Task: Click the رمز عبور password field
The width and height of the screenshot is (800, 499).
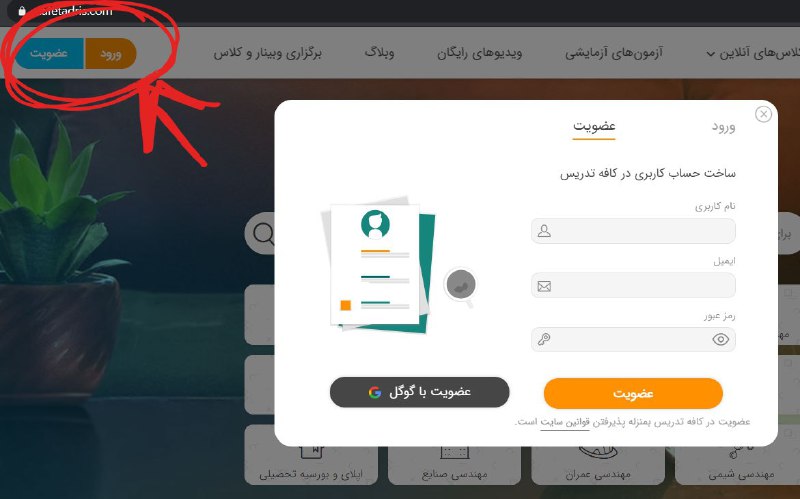Action: coord(633,339)
